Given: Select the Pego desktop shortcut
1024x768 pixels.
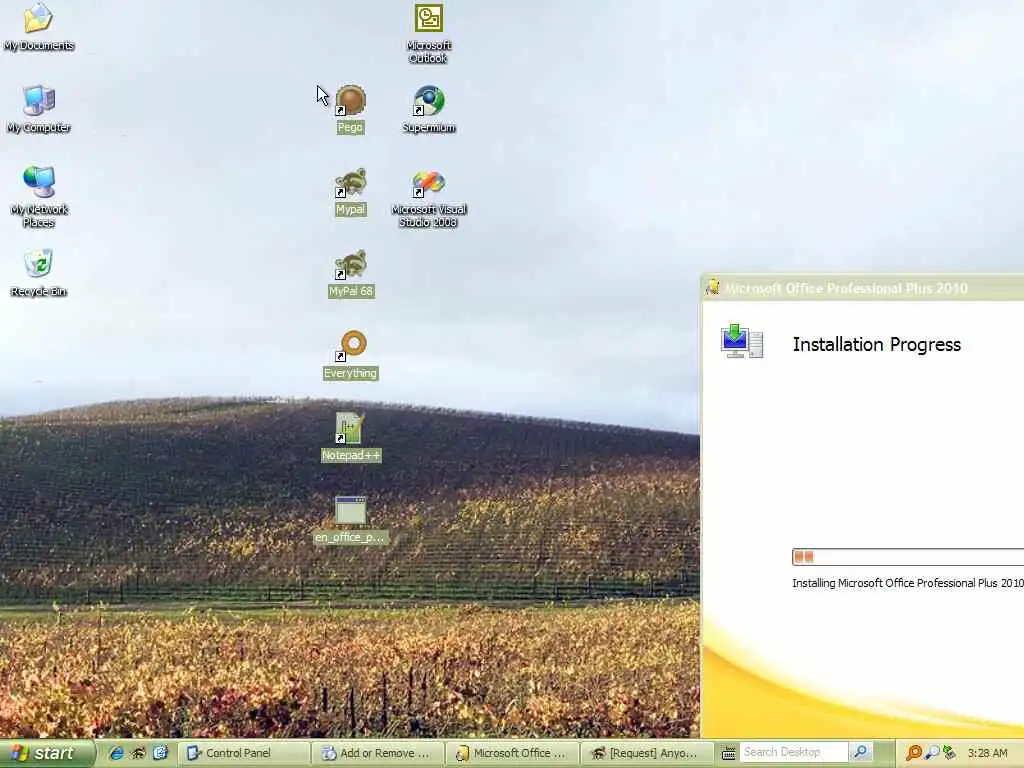Looking at the screenshot, I should click(x=350, y=109).
